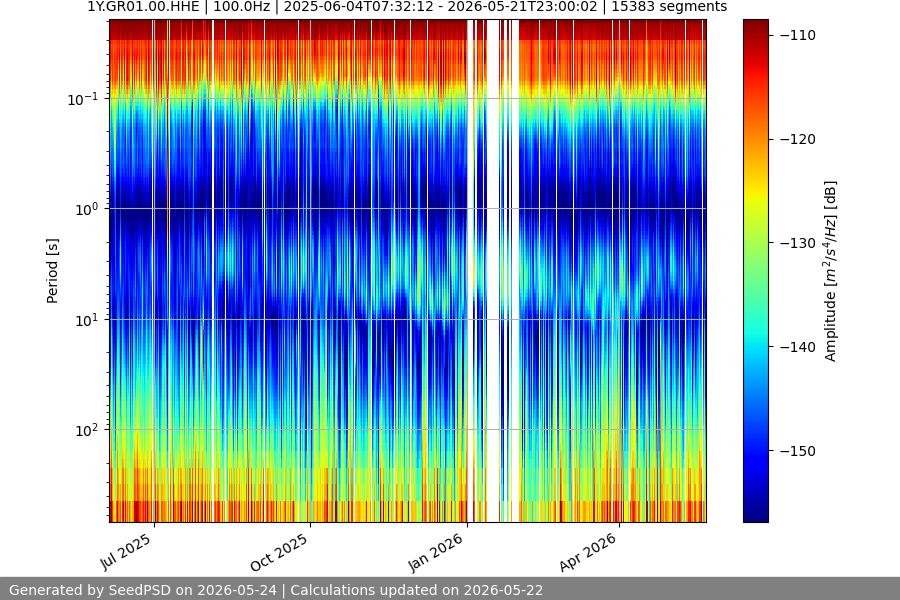Click the −140 colorbar tick label

click(x=797, y=347)
